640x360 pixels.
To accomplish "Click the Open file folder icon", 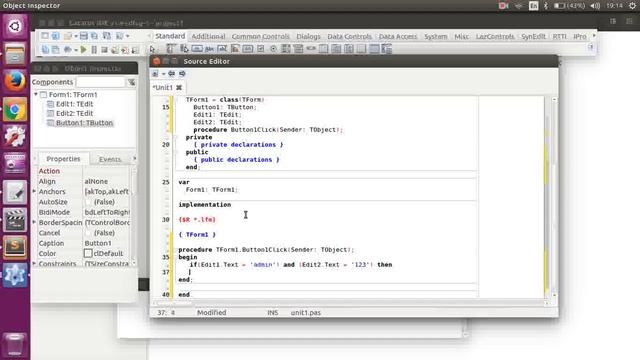I will point(67,36).
